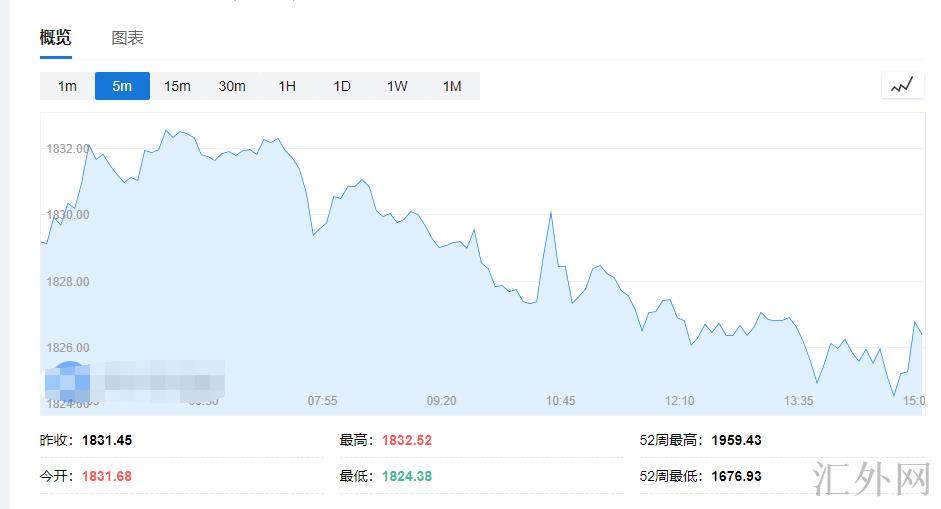941x509 pixels.
Task: Click the 1832.00 price axis label
Action: (x=67, y=149)
